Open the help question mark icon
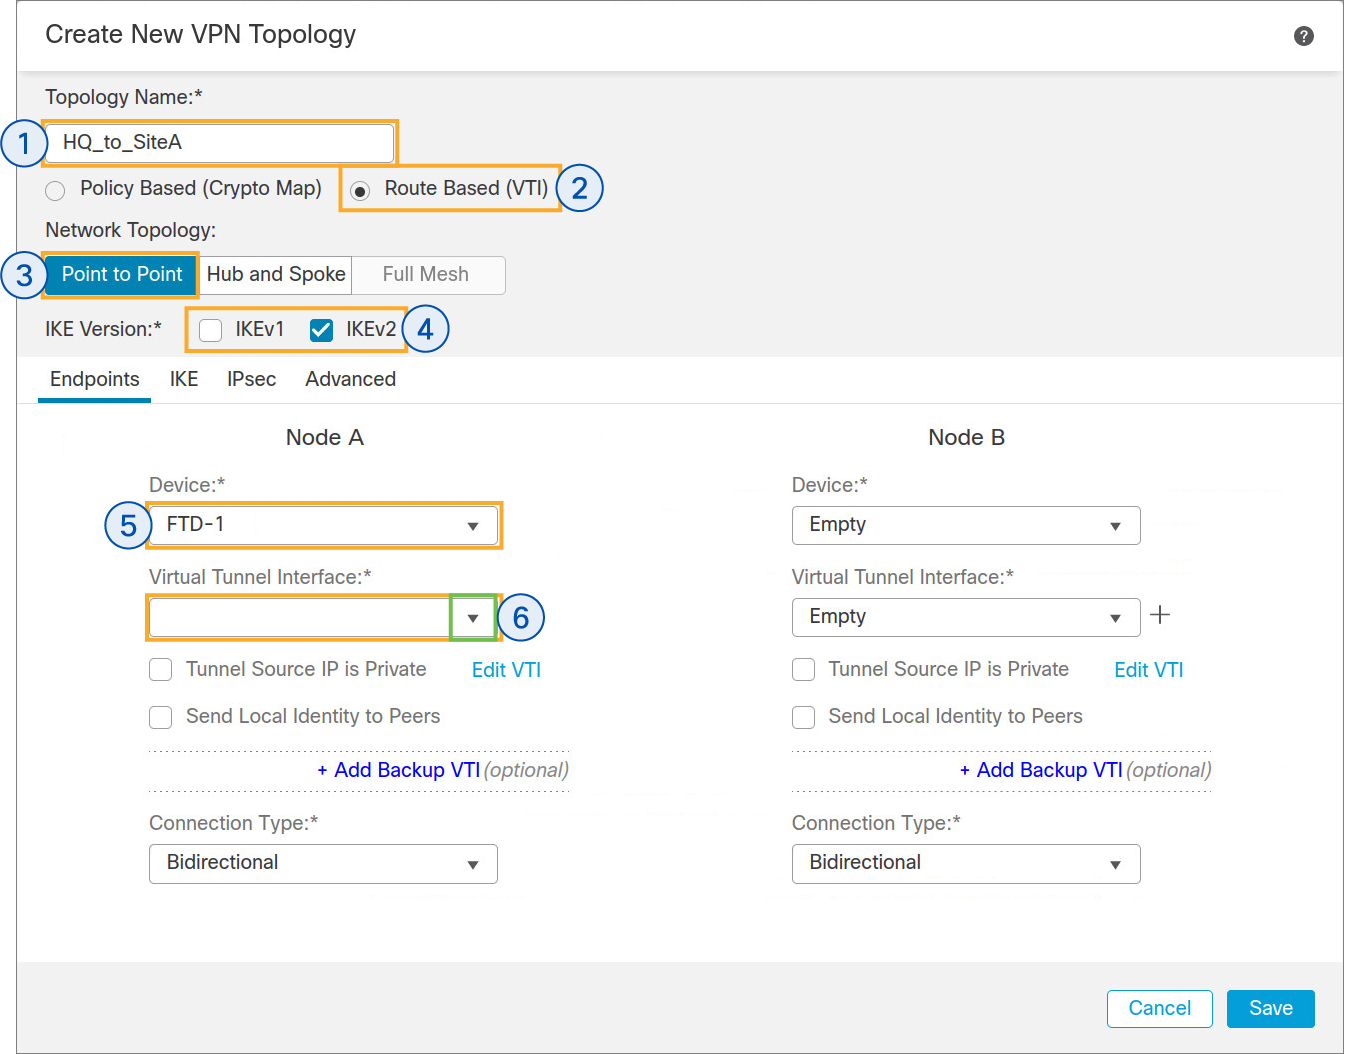Viewport: 1345px width, 1054px height. point(1303,36)
